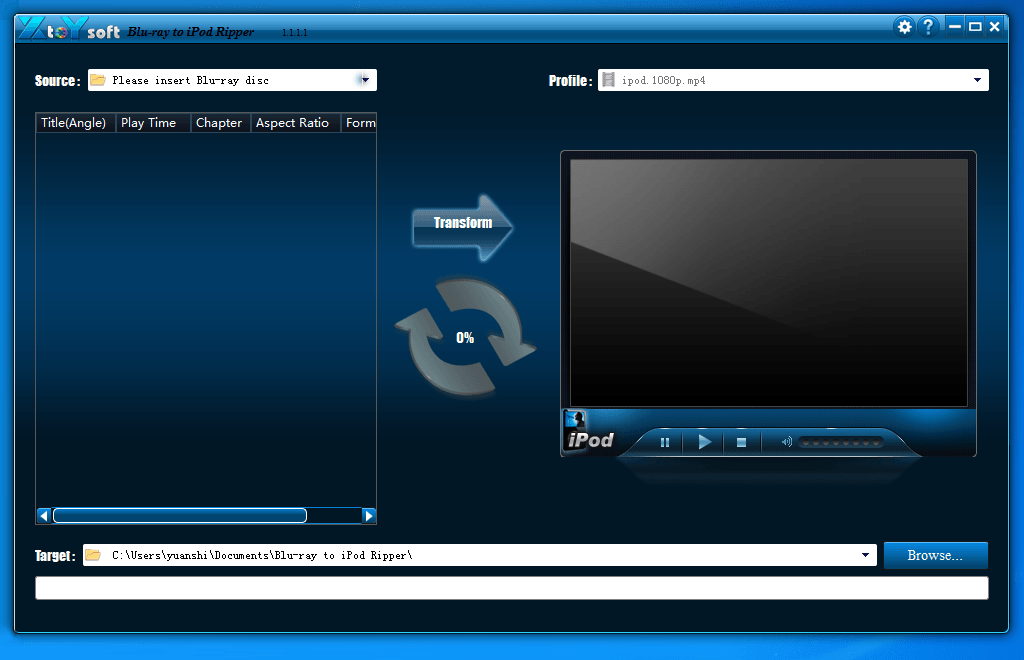Pause the preview playback

[665, 442]
